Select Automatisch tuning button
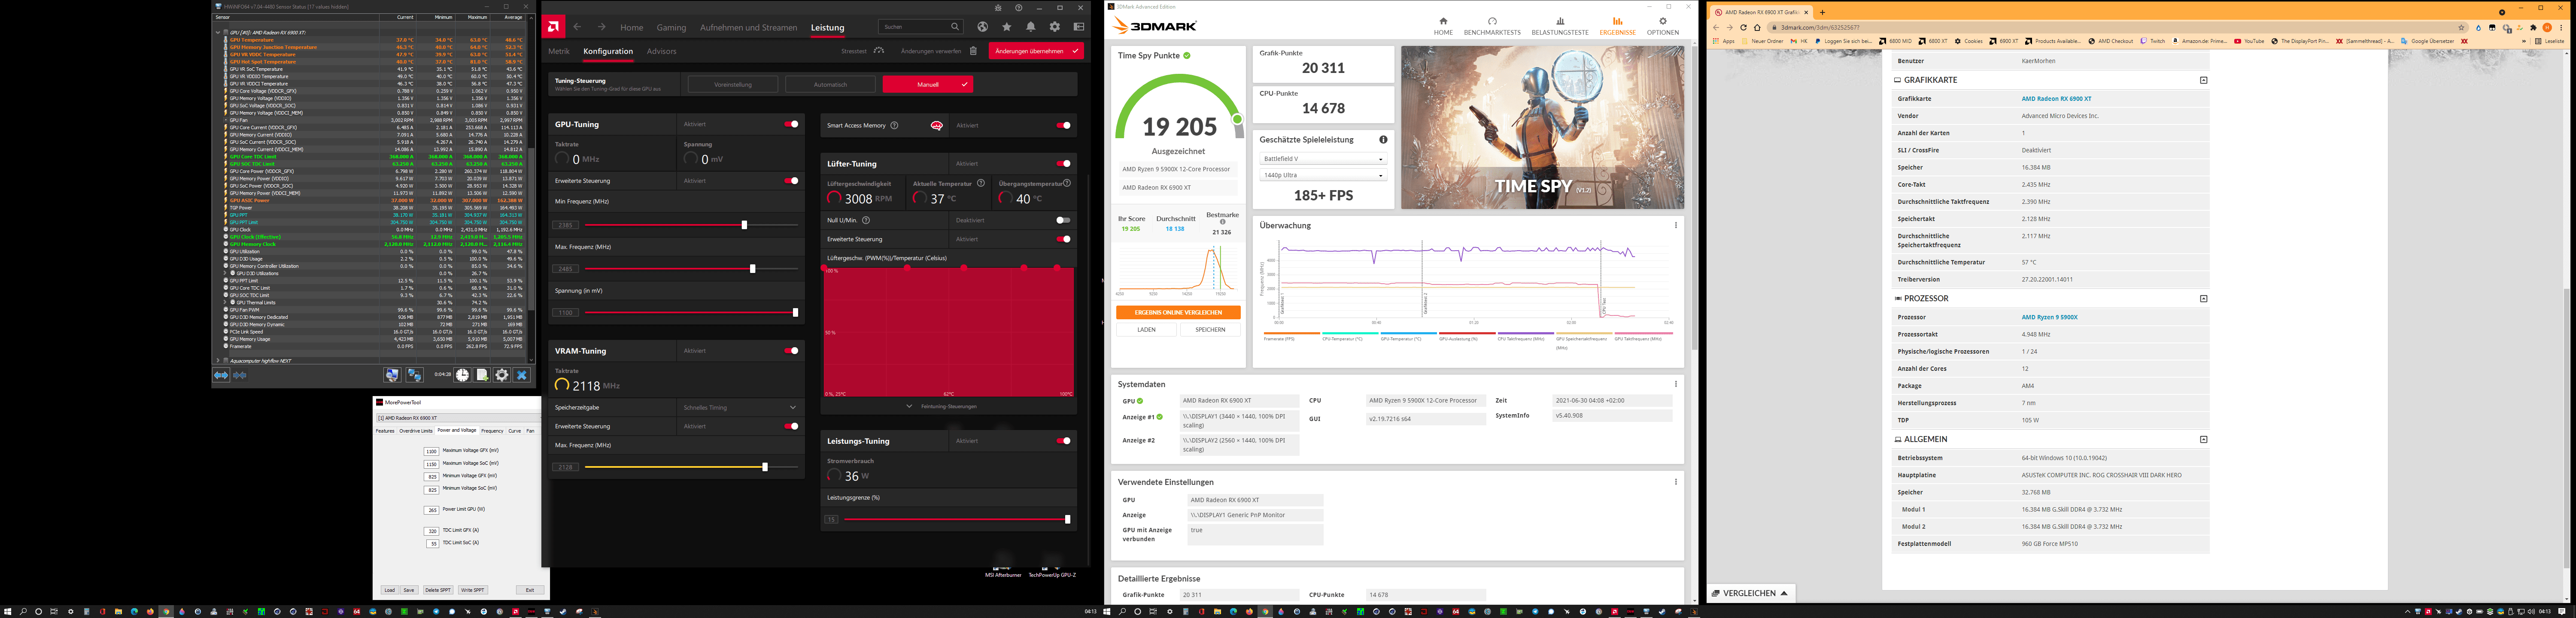Screen dimensions: 2576x618 [x=830, y=84]
